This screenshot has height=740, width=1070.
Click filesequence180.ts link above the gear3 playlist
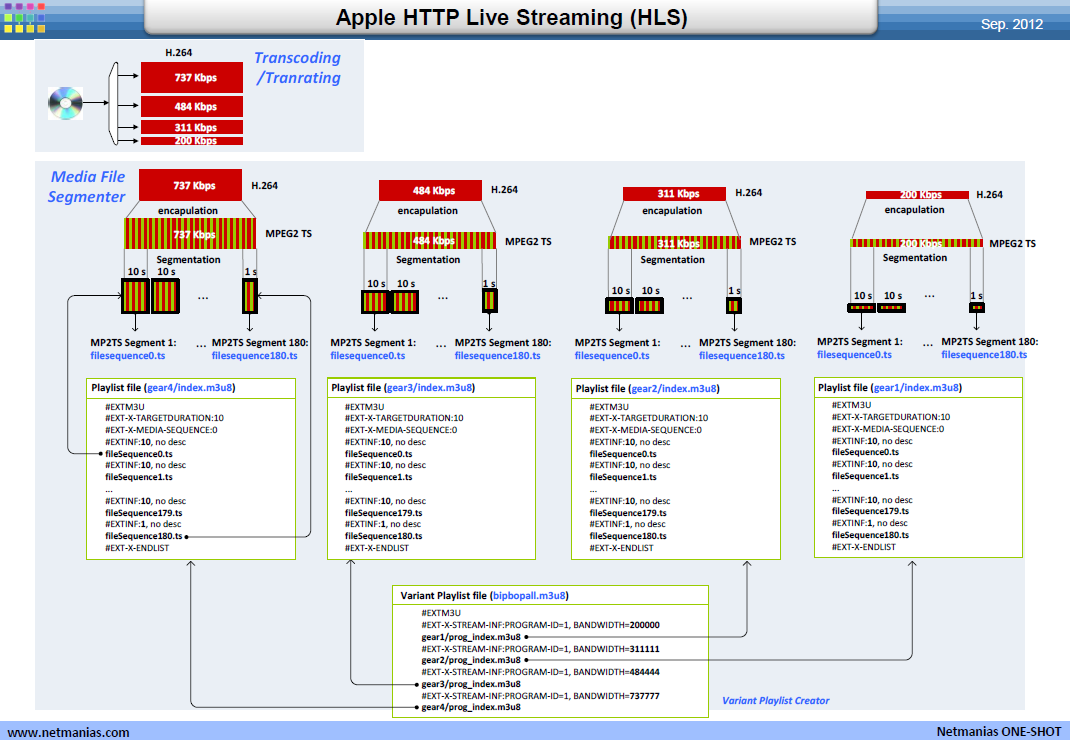tap(497, 356)
